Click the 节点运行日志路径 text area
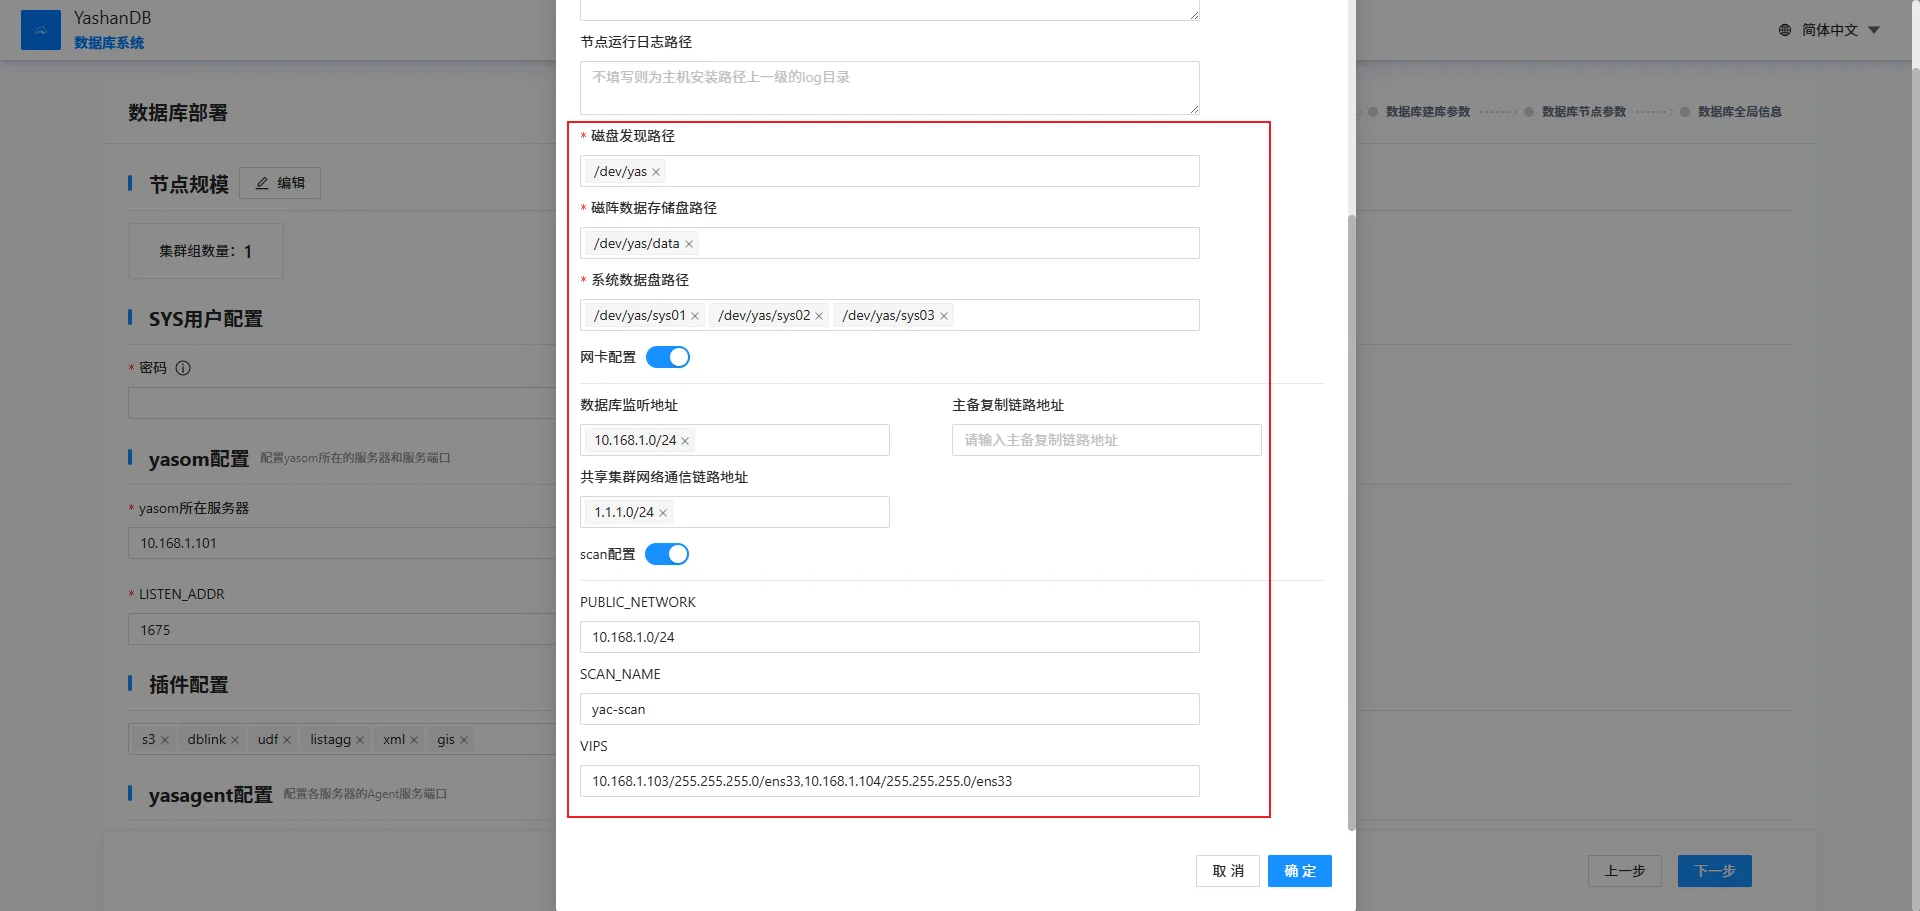 (889, 87)
